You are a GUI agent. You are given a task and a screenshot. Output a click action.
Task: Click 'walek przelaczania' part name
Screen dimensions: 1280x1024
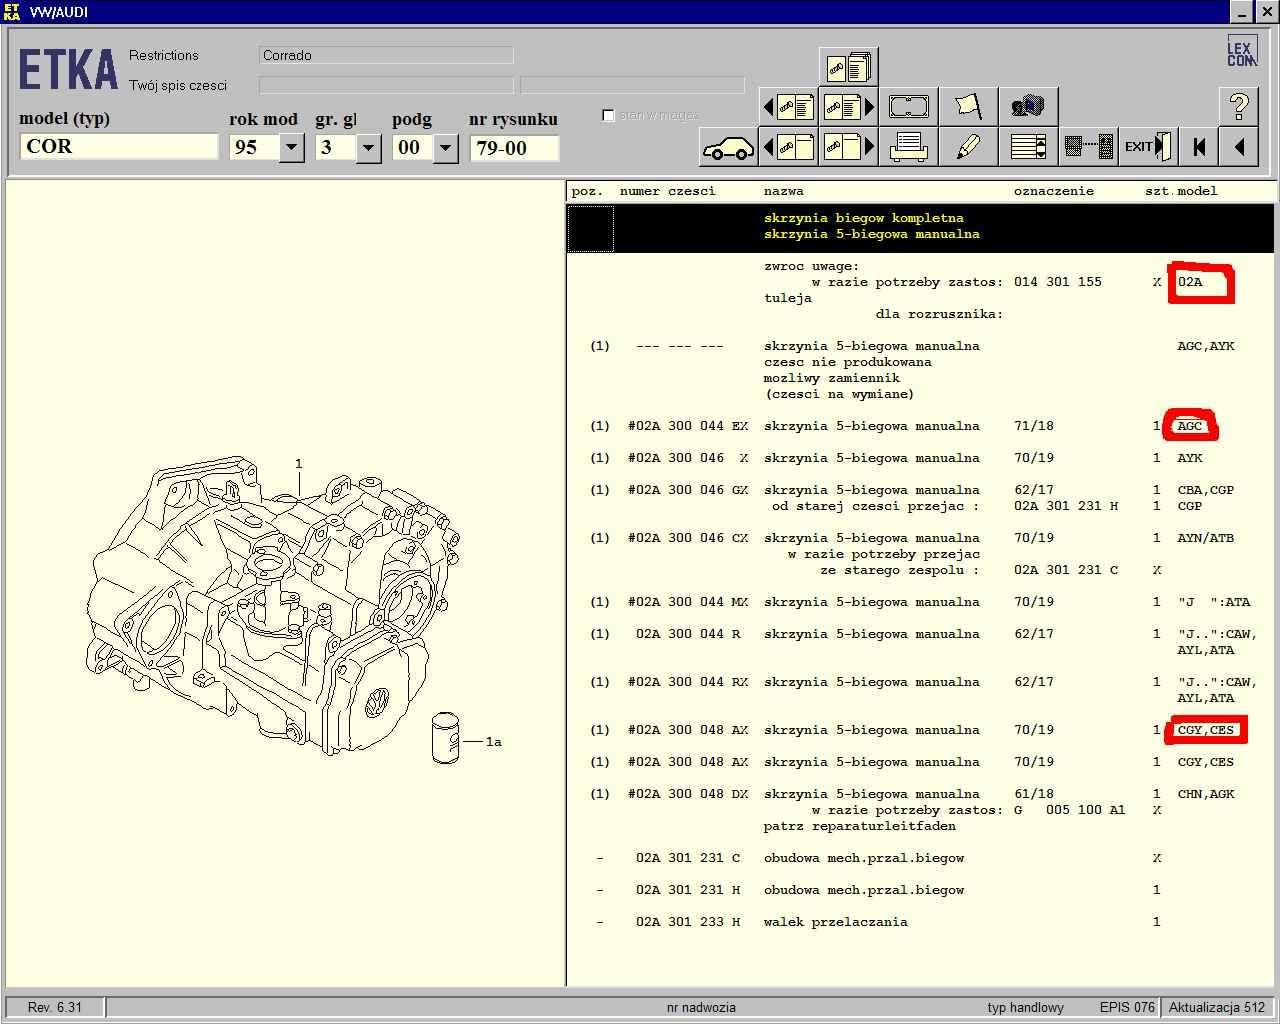tap(835, 922)
